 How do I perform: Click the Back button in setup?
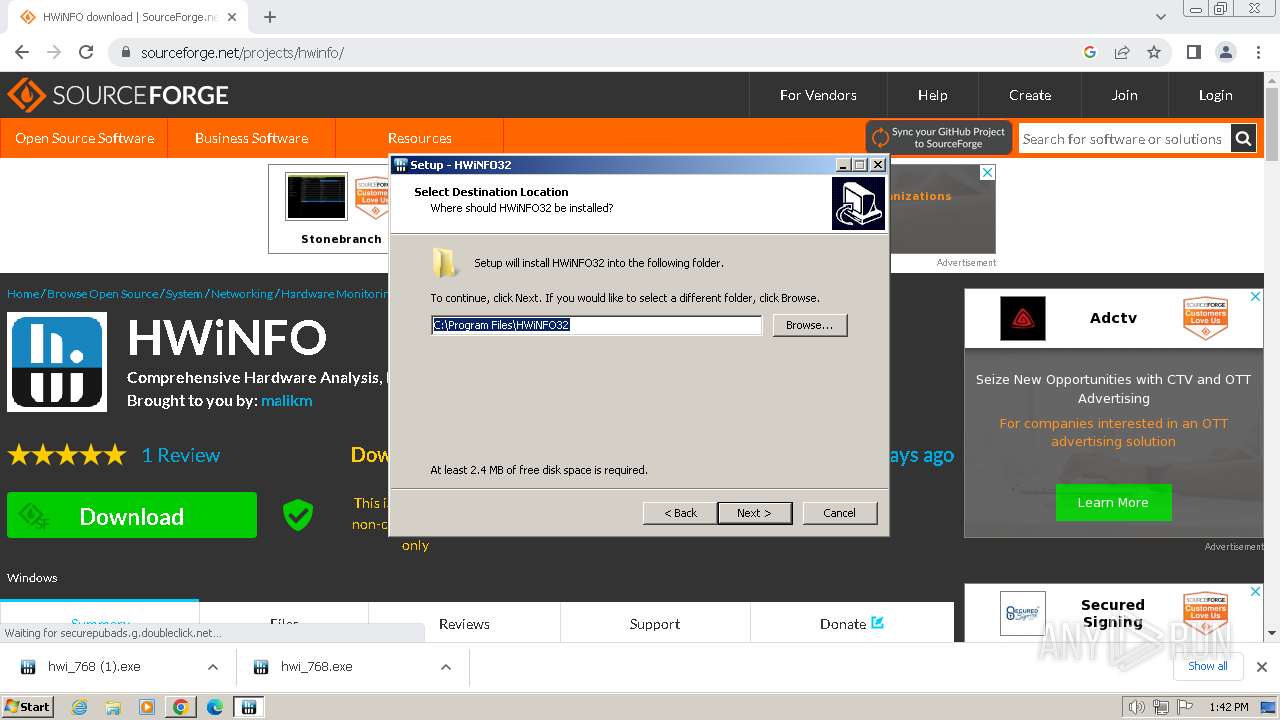coord(680,513)
